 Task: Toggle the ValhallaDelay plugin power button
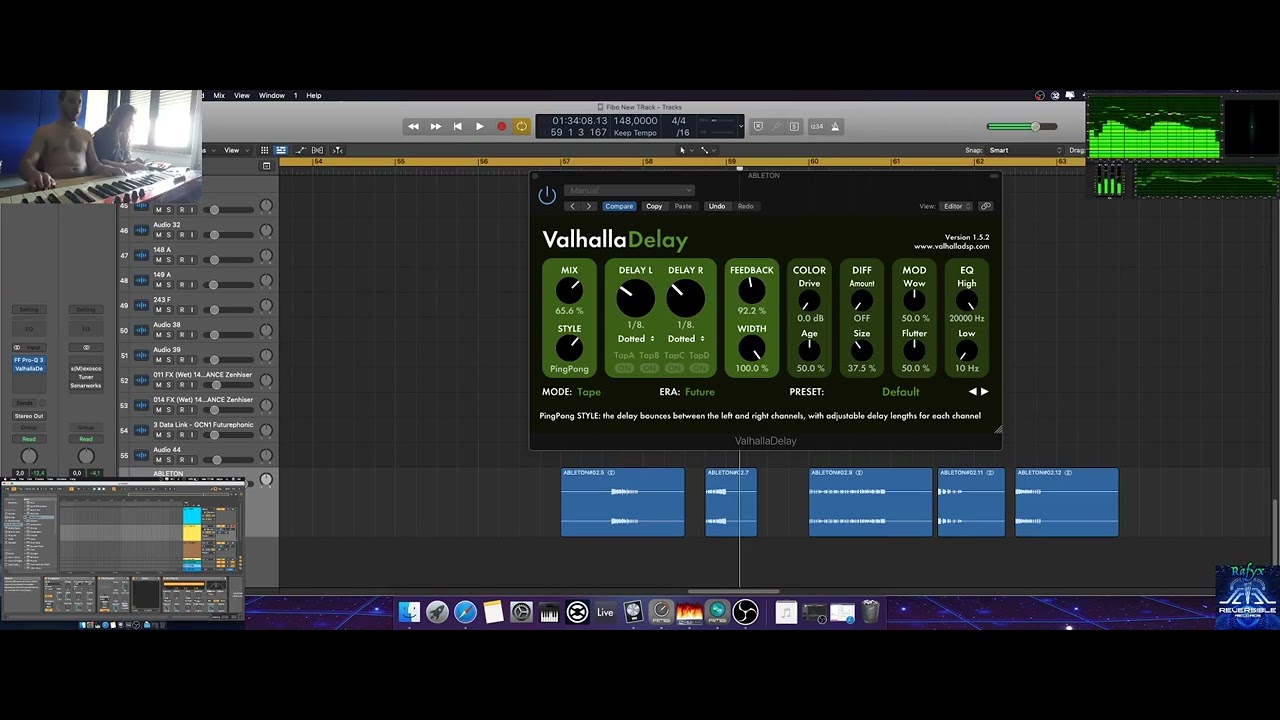click(547, 195)
